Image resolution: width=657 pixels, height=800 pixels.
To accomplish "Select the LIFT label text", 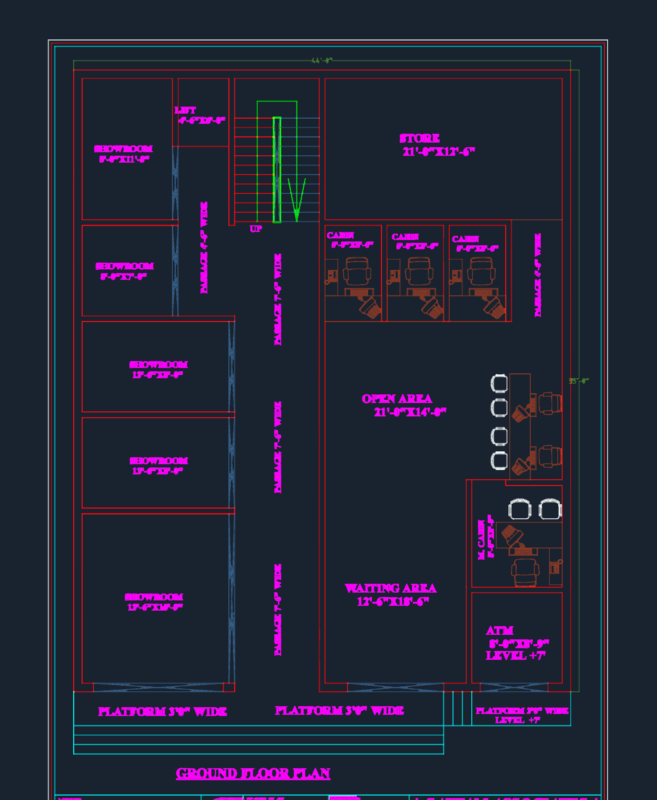I will (x=185, y=110).
